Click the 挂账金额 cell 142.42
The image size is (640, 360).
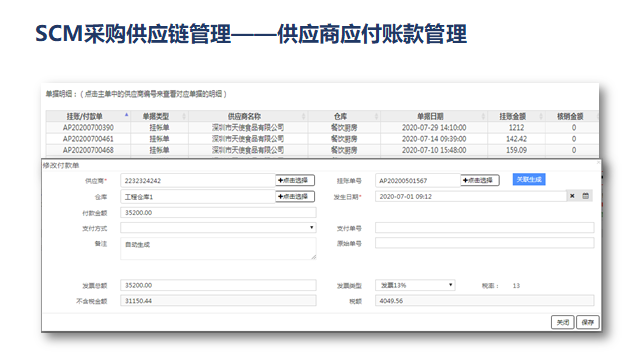coord(516,139)
